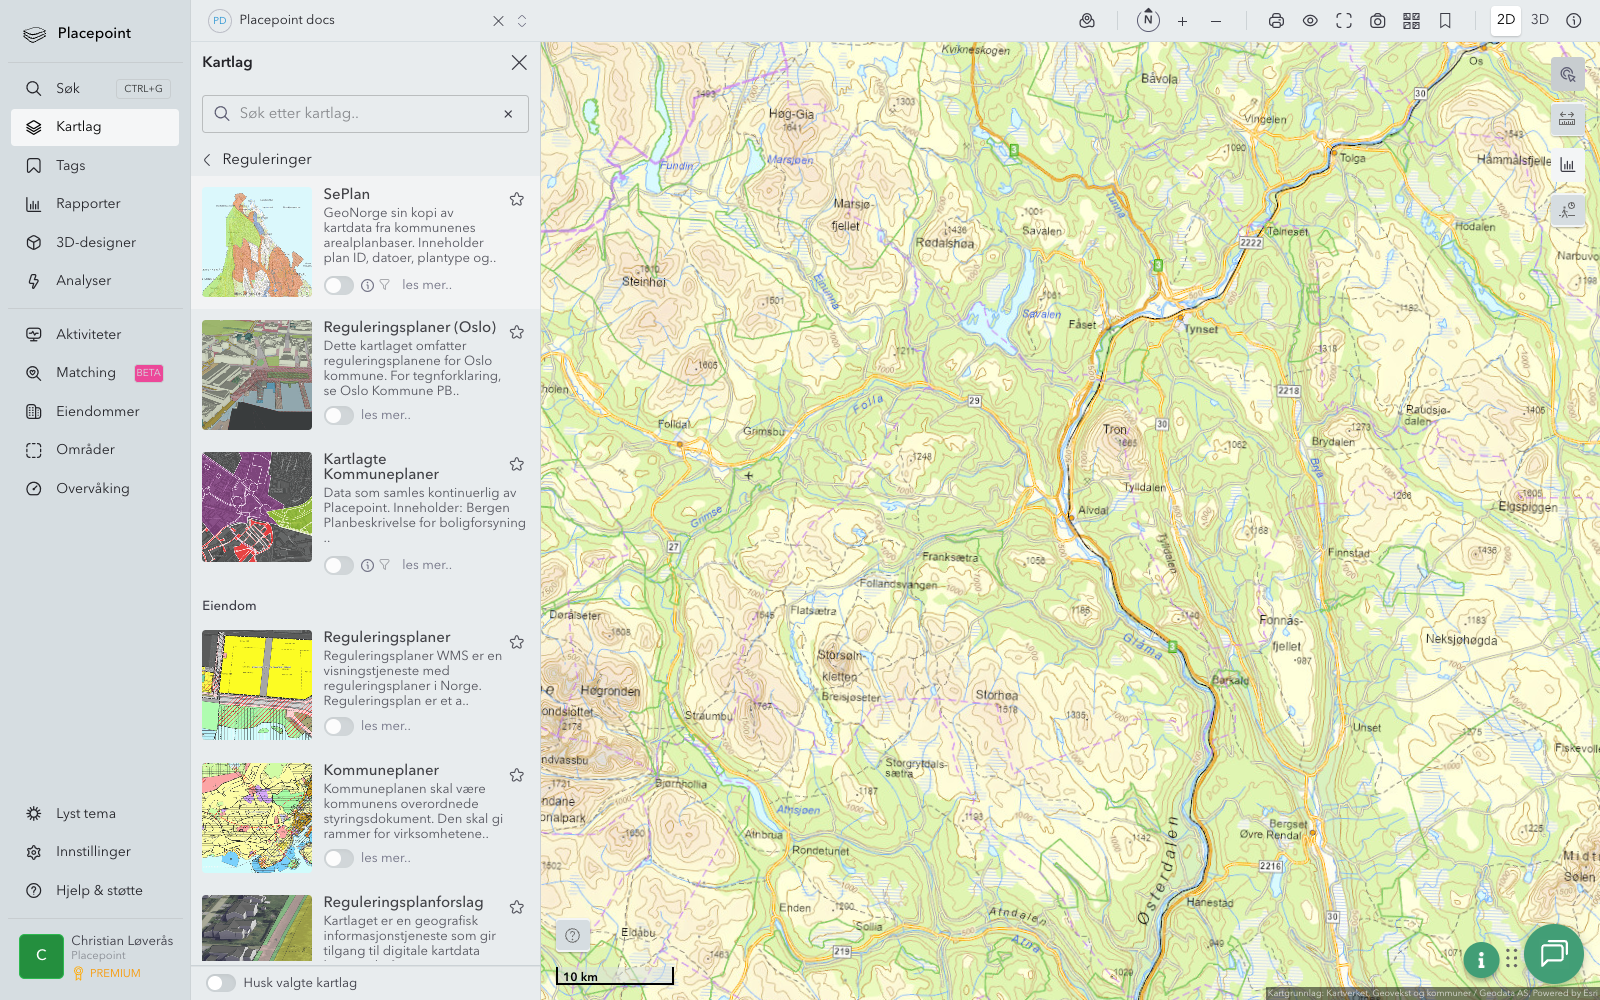This screenshot has width=1600, height=1000.
Task: Open Matching beta feature
Action: 95,373
